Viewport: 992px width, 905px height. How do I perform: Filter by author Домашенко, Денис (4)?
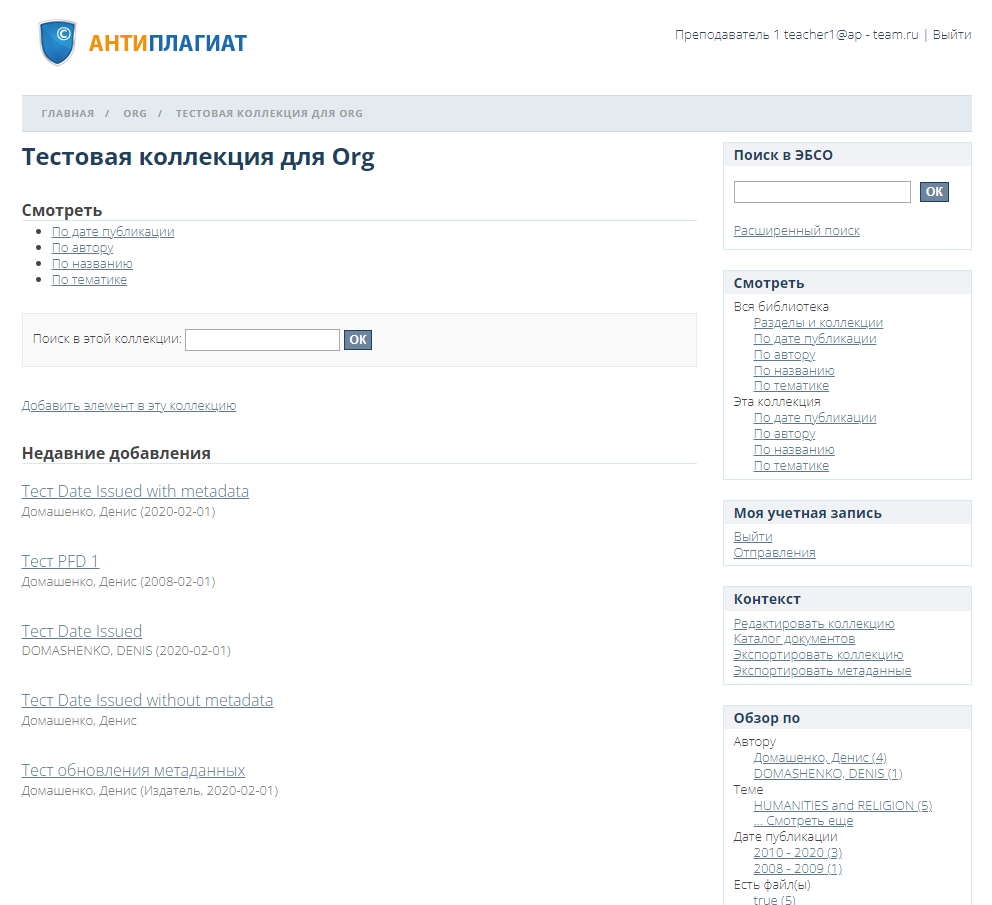click(x=819, y=758)
